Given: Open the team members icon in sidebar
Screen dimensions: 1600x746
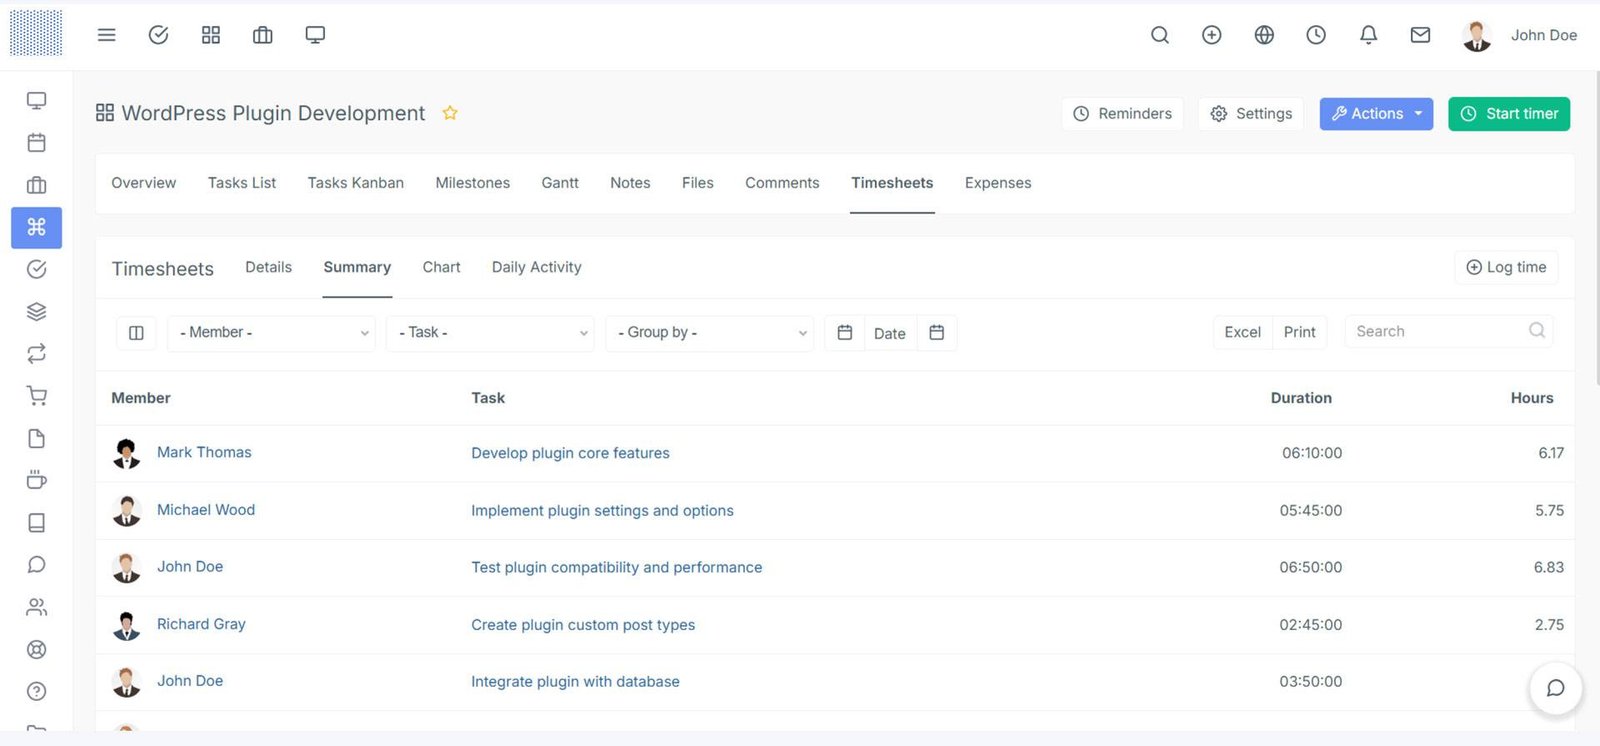Looking at the screenshot, I should pos(37,607).
